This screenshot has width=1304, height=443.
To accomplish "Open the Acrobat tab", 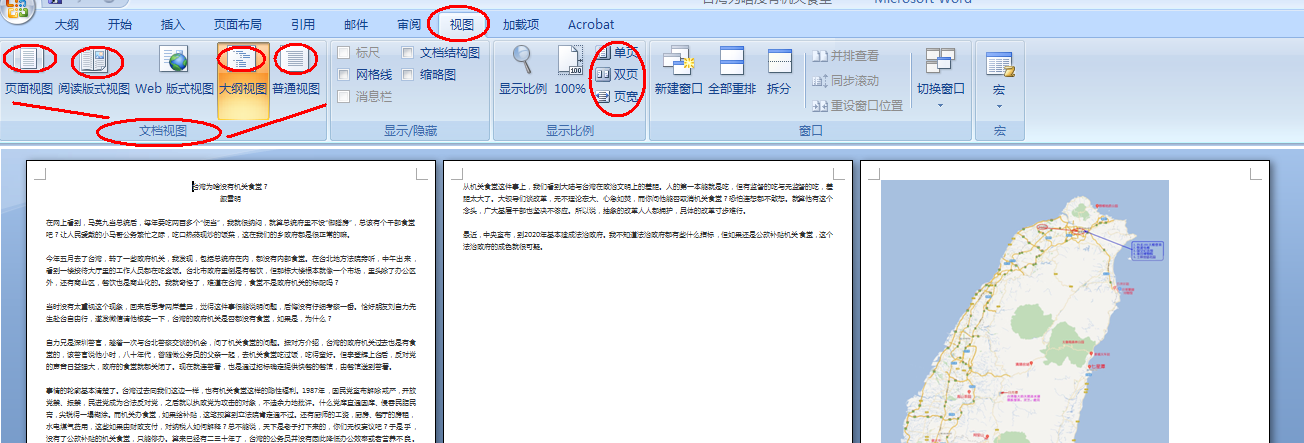I will (591, 25).
